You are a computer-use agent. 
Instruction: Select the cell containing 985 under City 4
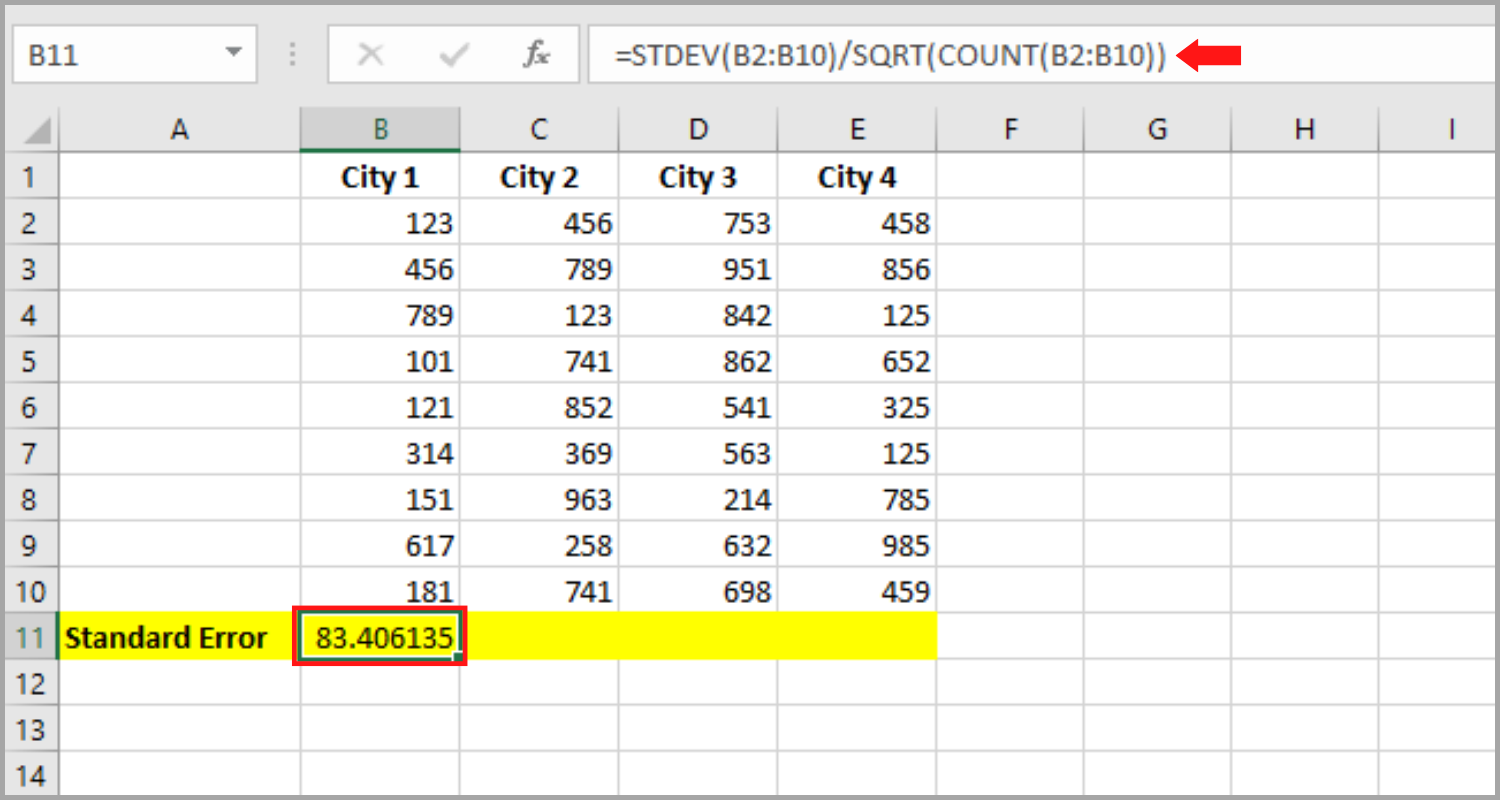click(x=856, y=545)
